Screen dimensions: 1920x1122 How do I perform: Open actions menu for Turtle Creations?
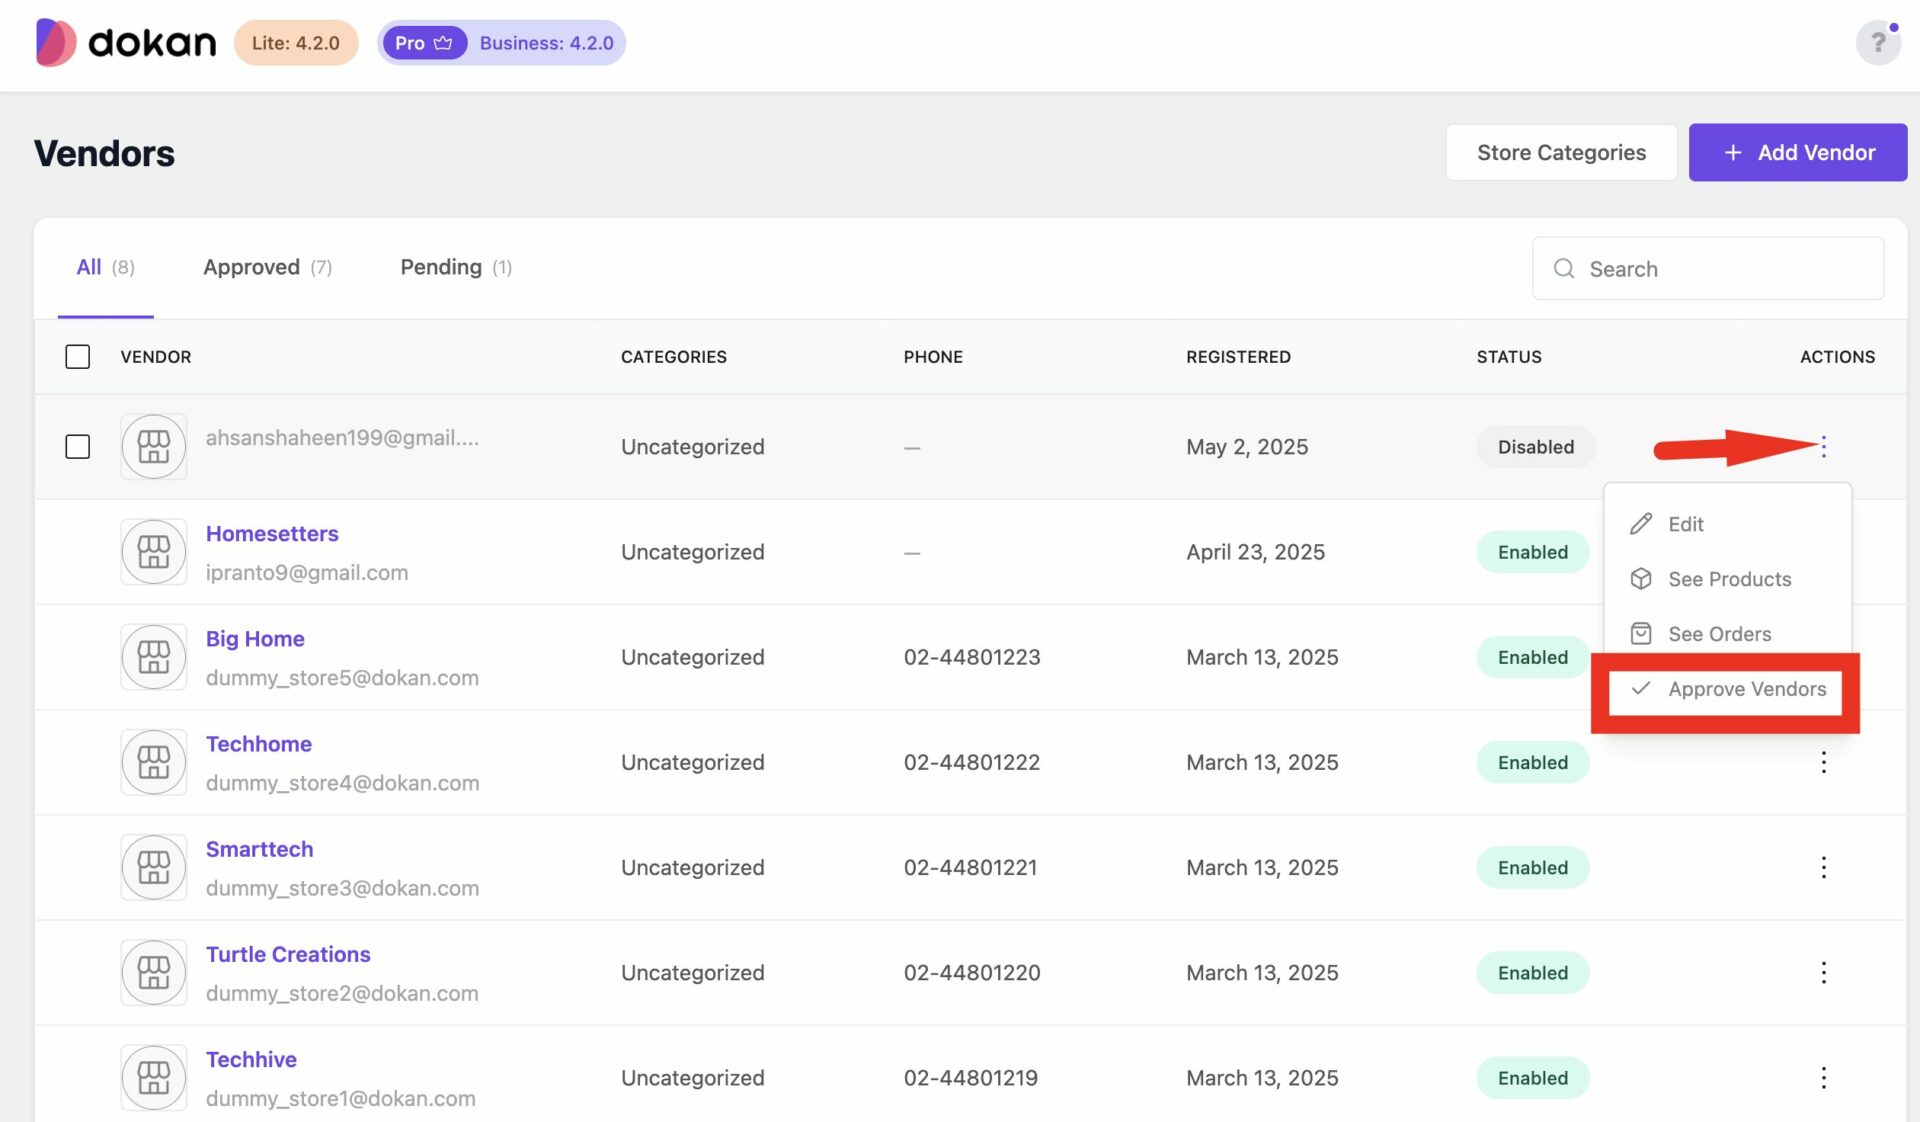[1823, 972]
